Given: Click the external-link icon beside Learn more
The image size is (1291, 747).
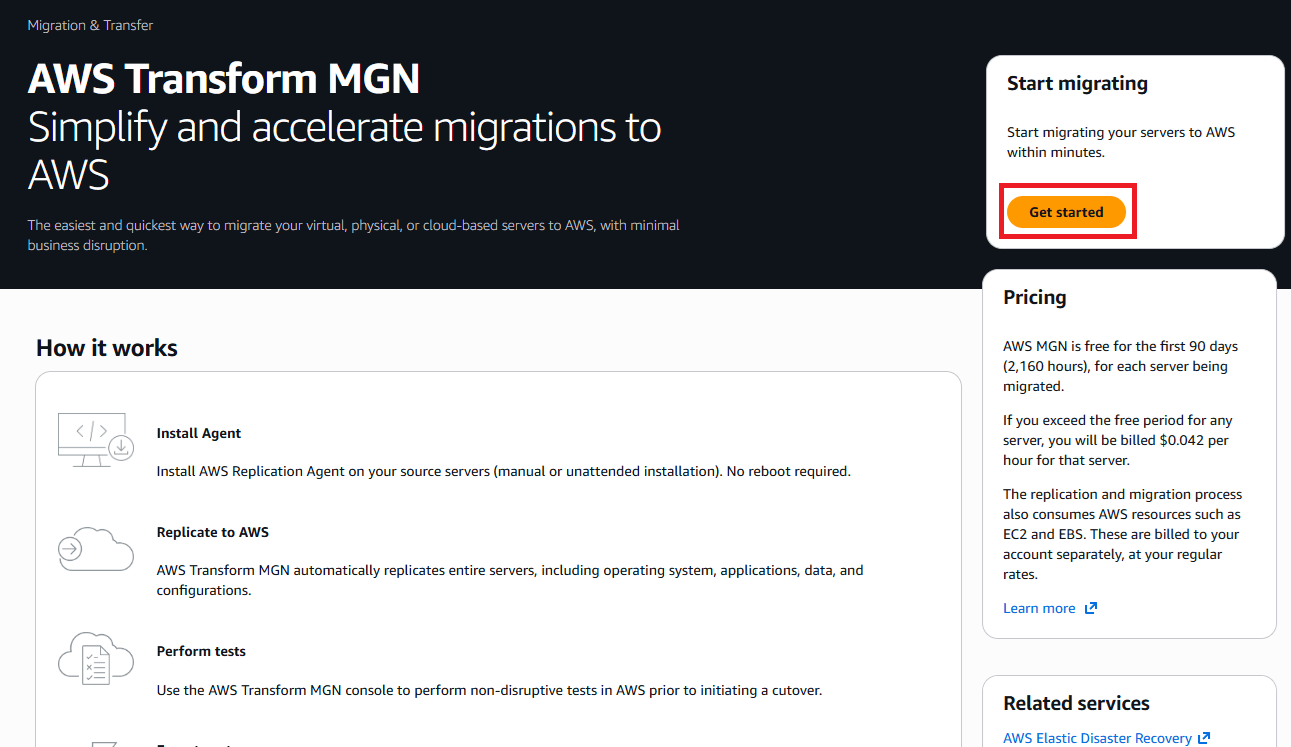Looking at the screenshot, I should pyautogui.click(x=1090, y=608).
